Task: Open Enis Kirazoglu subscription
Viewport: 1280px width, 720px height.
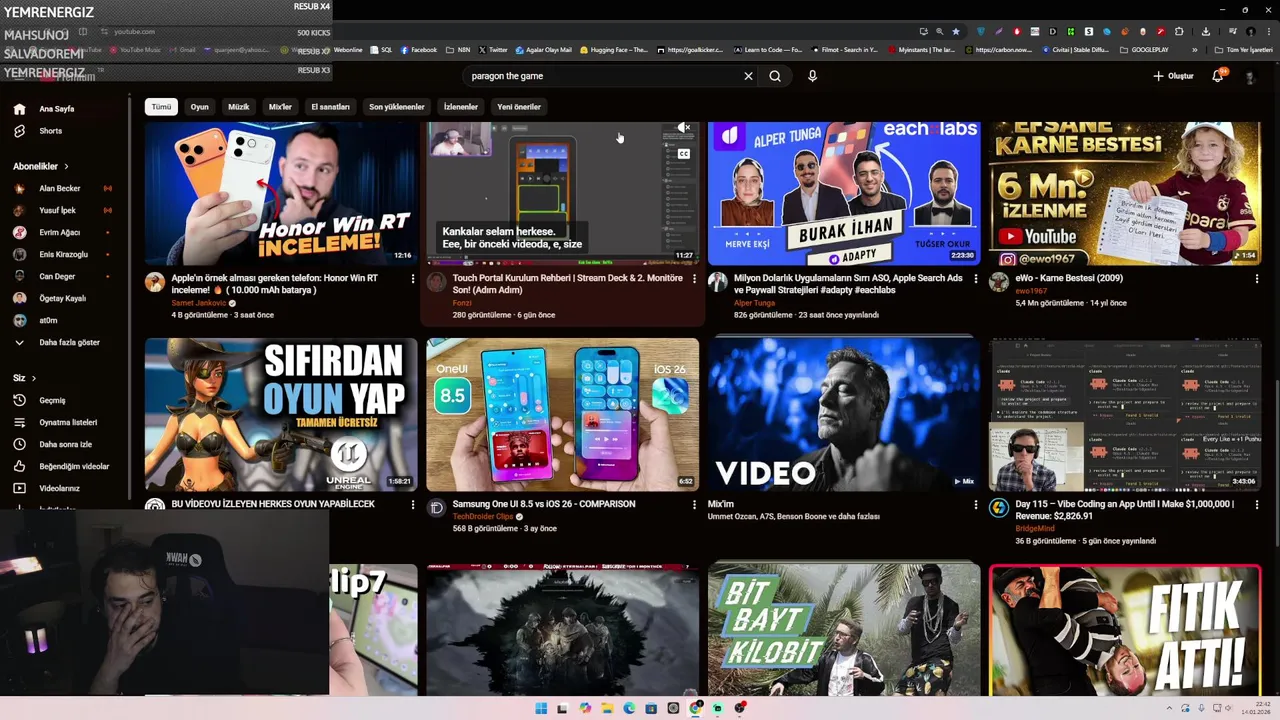Action: coord(66,254)
